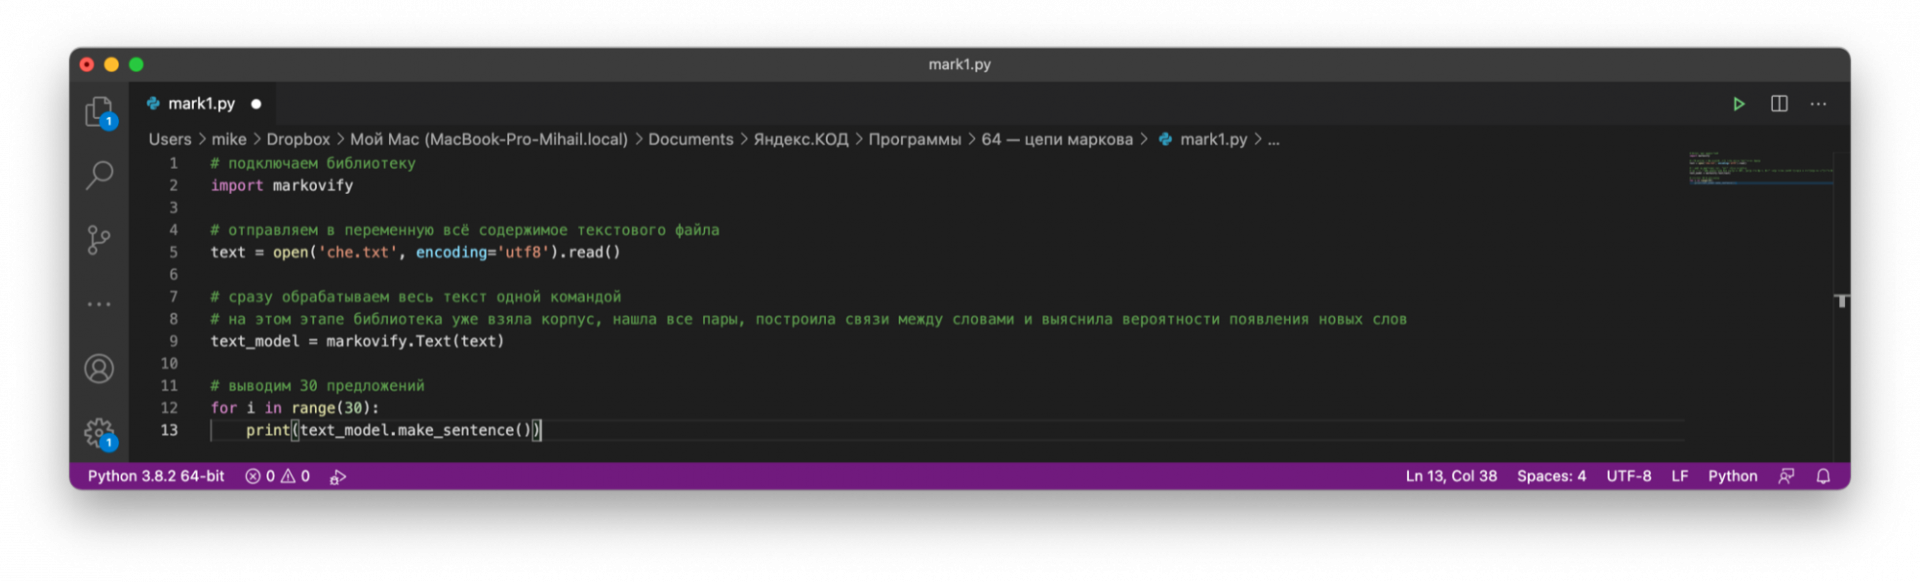Select Python 3.8.2 64-bit interpreter
Image resolution: width=1920 pixels, height=582 pixels.
[156, 477]
